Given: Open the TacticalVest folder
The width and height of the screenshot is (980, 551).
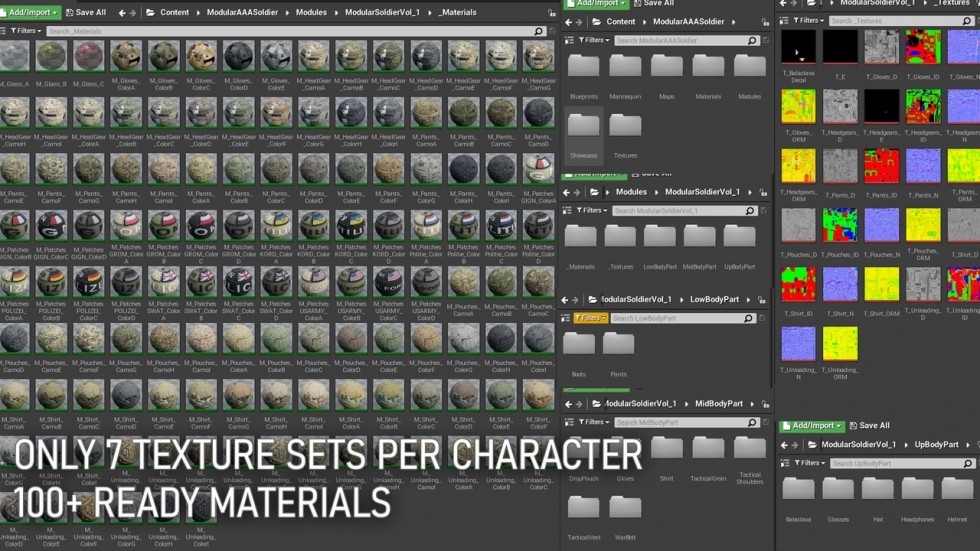Looking at the screenshot, I should [583, 507].
